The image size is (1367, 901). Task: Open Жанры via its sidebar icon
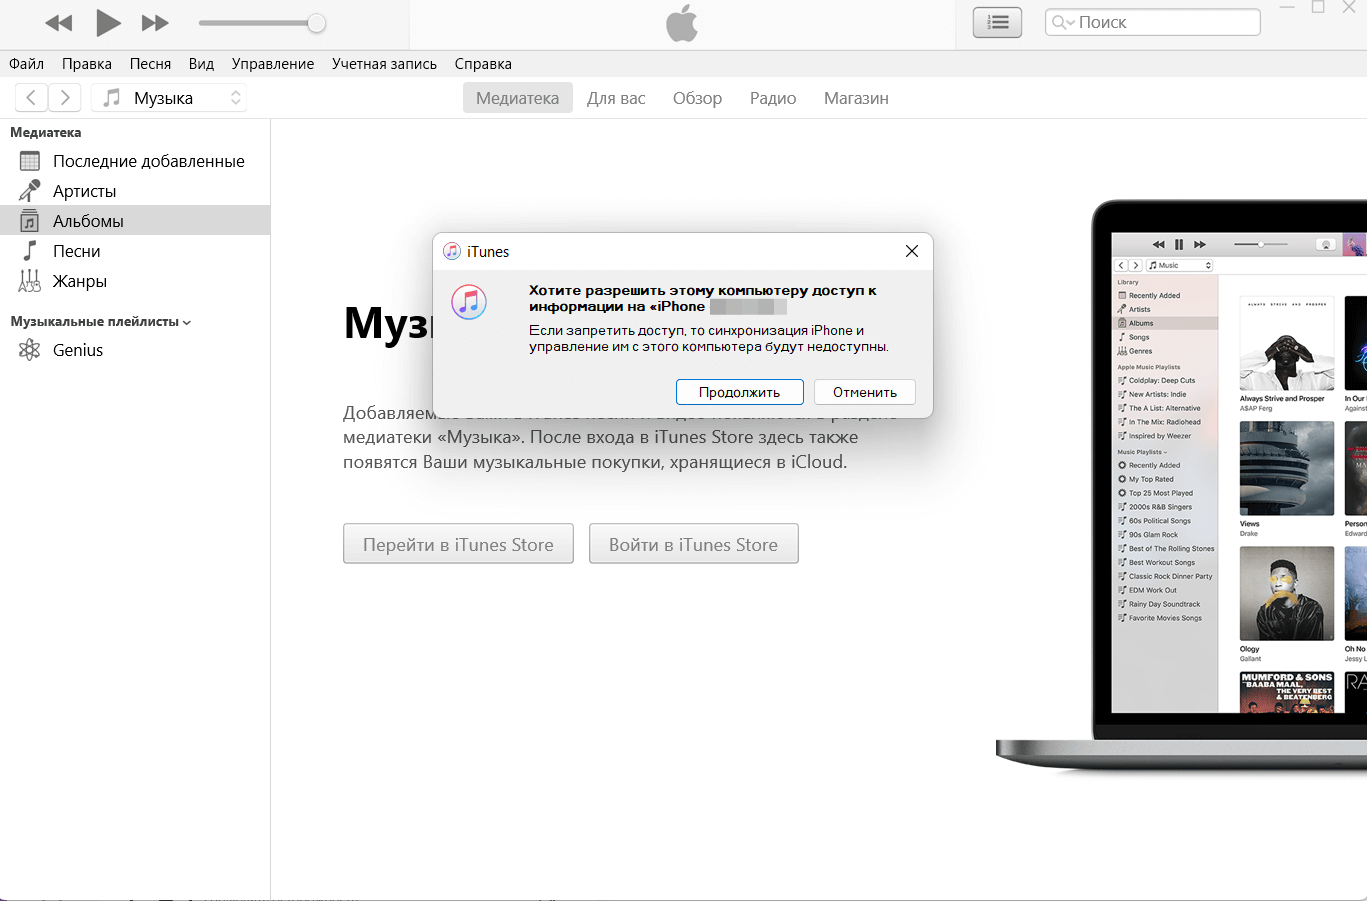[28, 281]
